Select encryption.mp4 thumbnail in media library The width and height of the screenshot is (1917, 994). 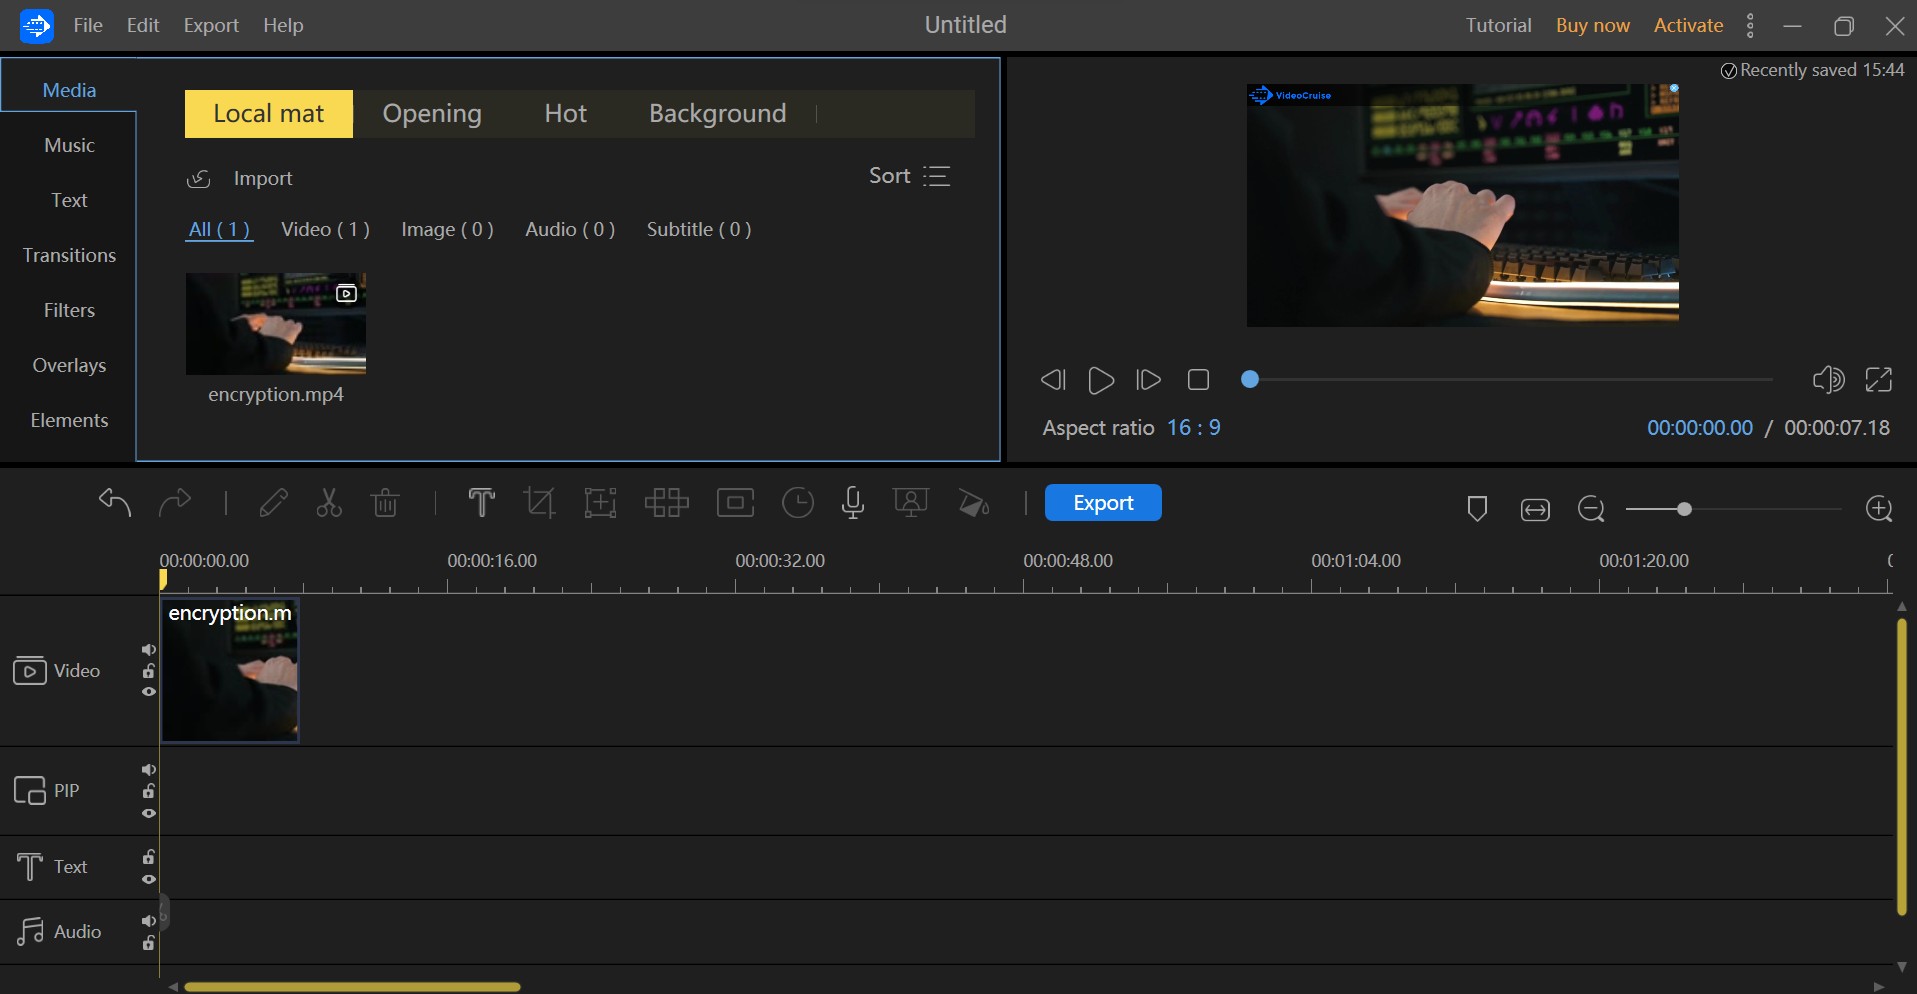pos(276,324)
